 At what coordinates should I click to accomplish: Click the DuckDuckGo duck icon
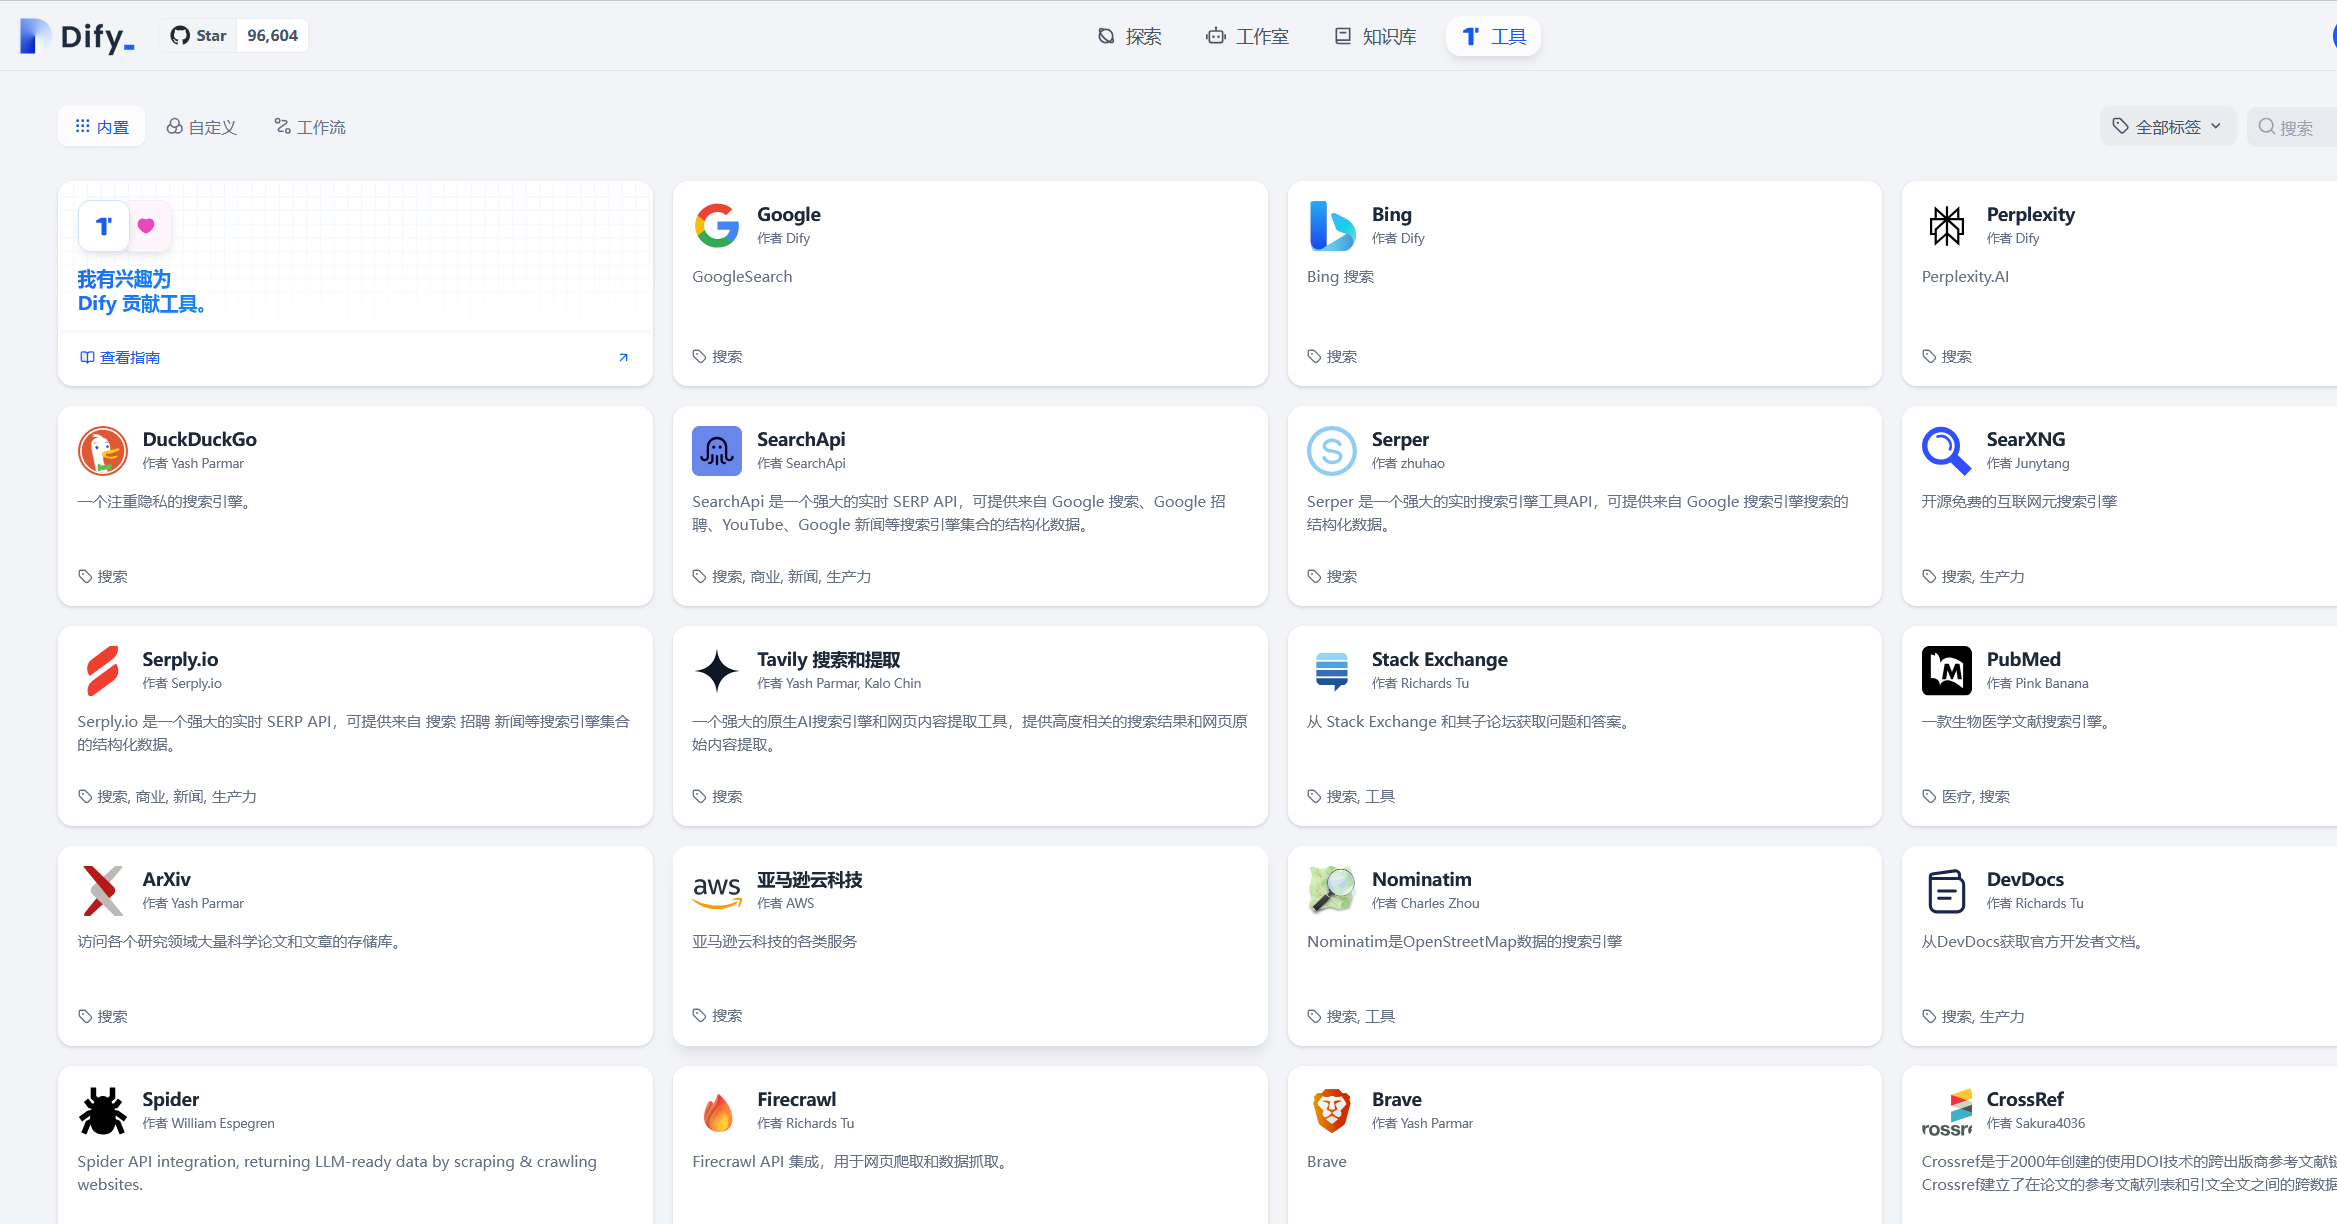[103, 451]
